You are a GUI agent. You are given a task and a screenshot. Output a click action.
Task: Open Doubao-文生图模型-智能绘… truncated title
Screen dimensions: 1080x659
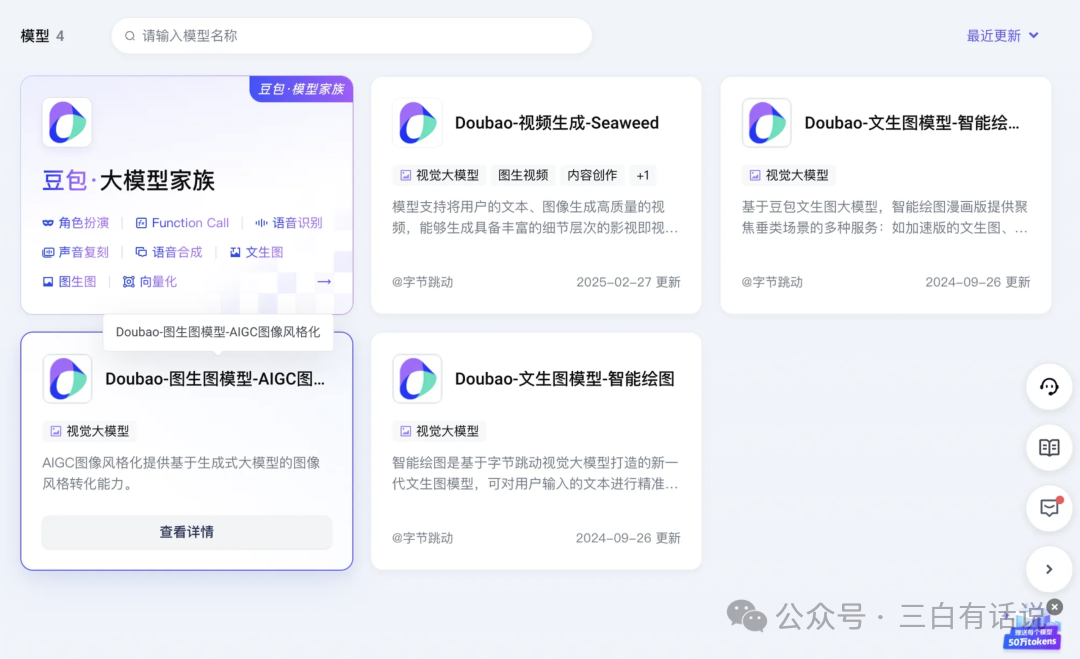coord(912,123)
